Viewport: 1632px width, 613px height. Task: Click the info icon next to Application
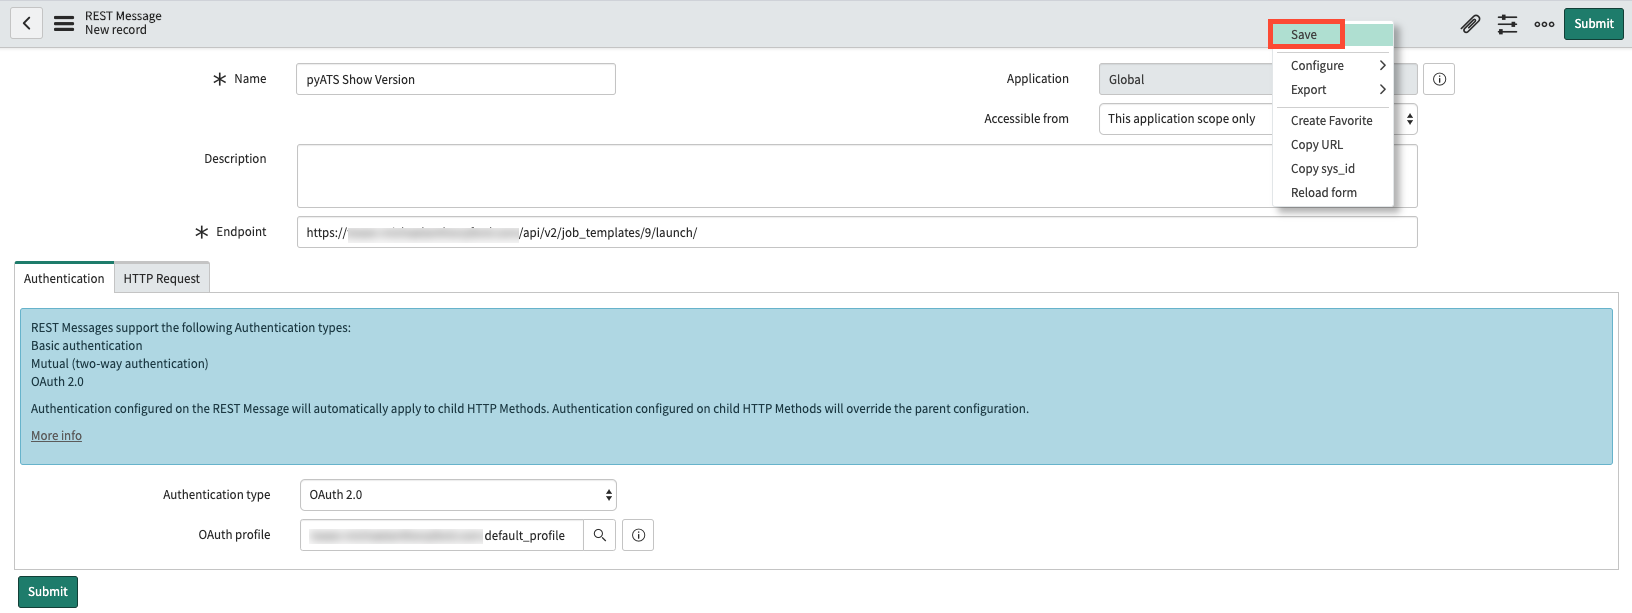[x=1439, y=79]
